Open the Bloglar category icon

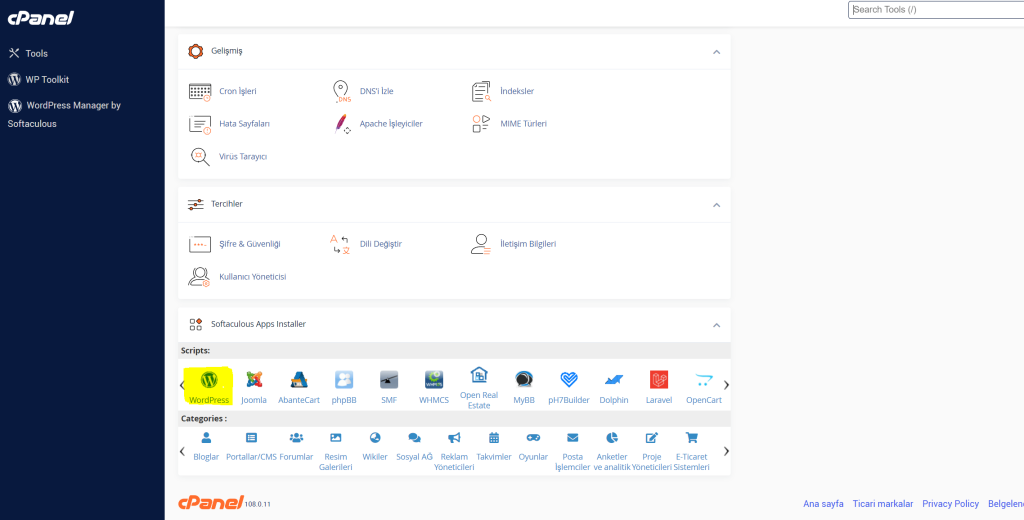(x=206, y=437)
